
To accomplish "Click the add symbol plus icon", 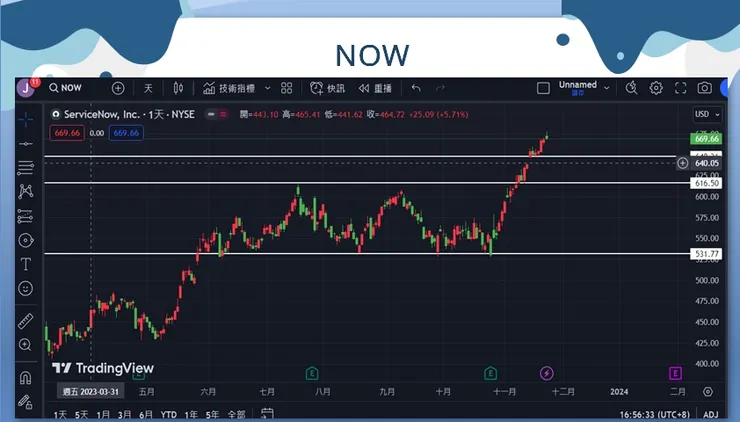I will pos(118,88).
